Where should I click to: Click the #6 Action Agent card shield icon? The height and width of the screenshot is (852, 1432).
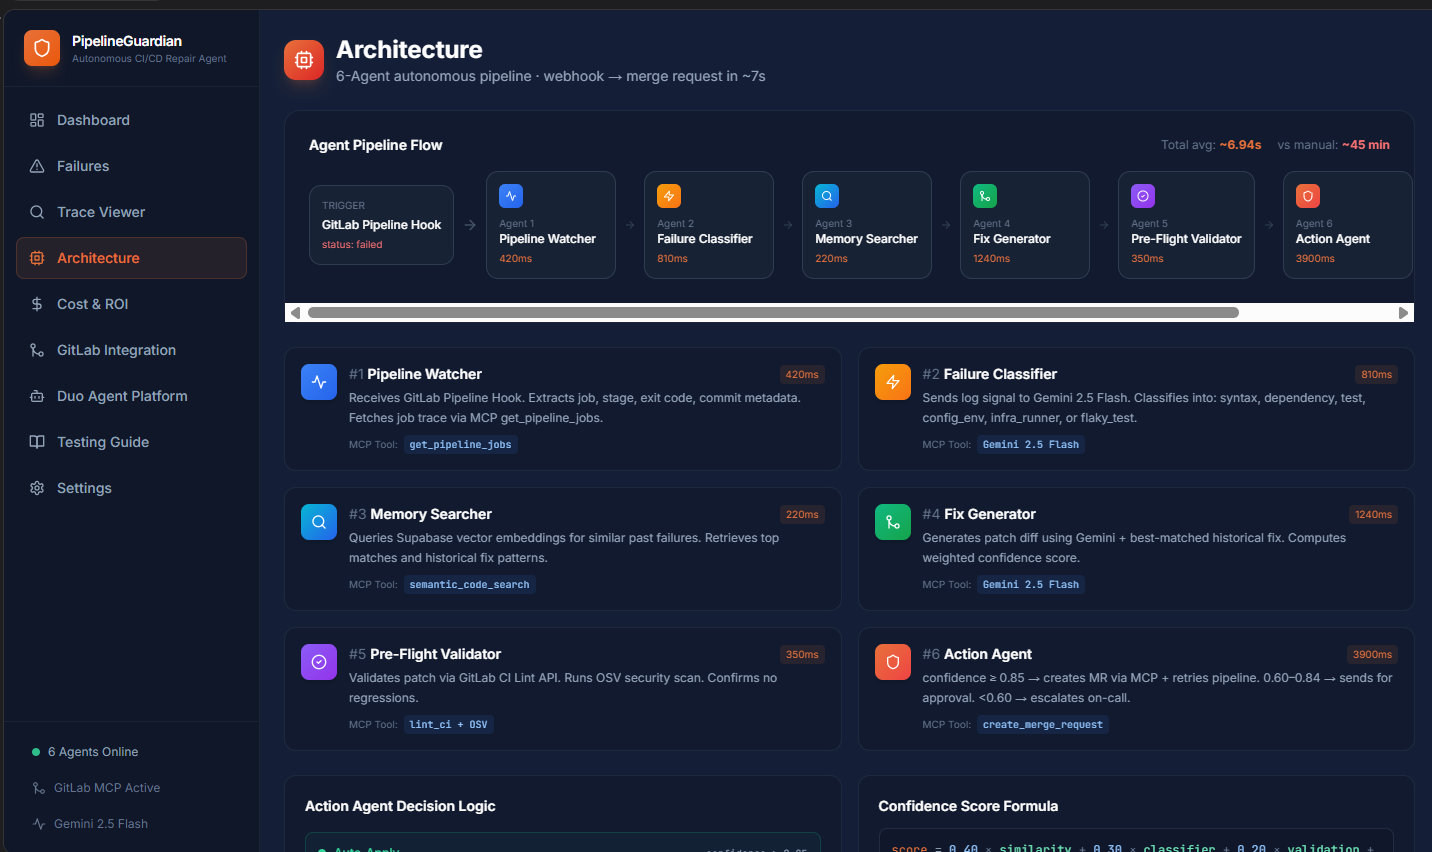pos(893,662)
